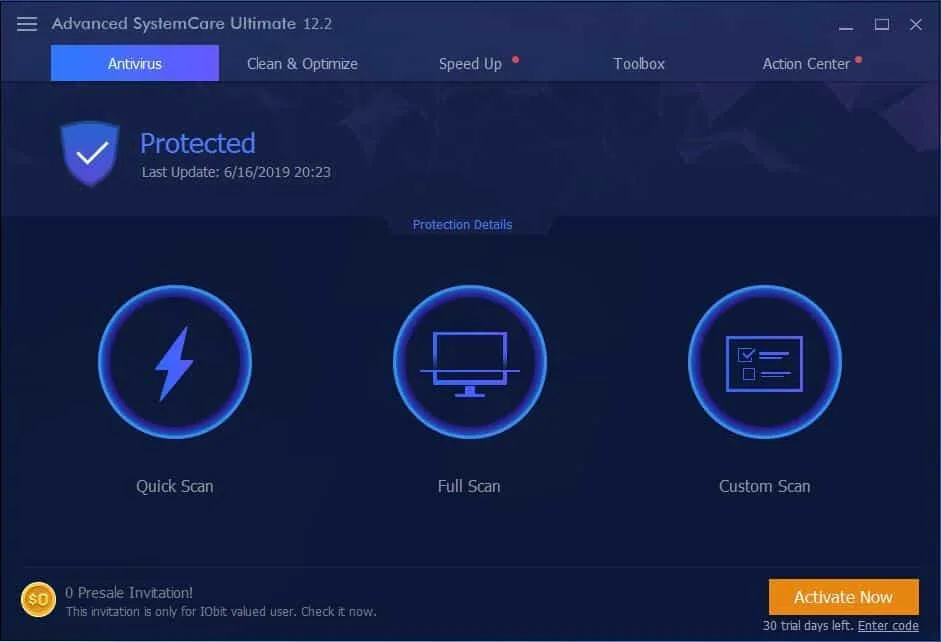Open the Custom Scan checklist icon
Screen dimensions: 941x642
pyautogui.click(x=765, y=362)
